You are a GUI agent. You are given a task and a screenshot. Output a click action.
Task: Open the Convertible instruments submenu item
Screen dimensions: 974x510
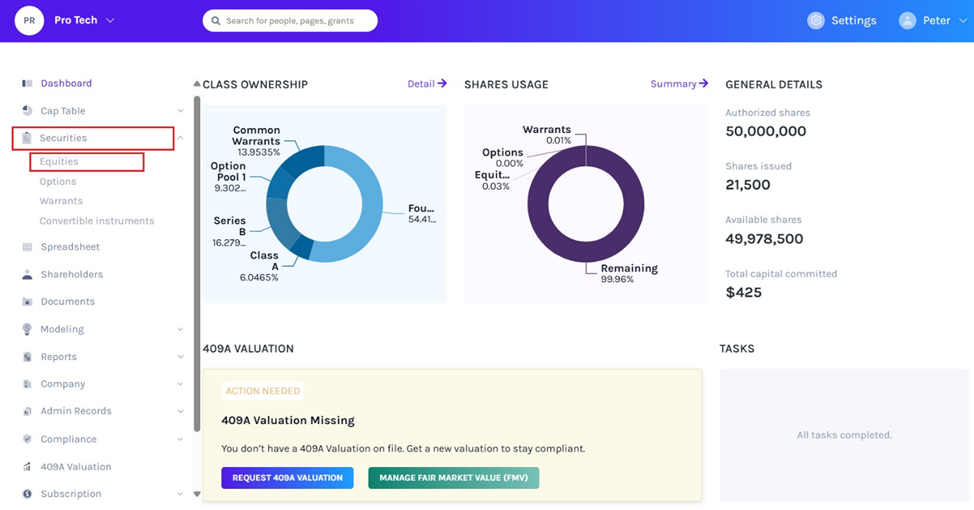[x=97, y=221]
